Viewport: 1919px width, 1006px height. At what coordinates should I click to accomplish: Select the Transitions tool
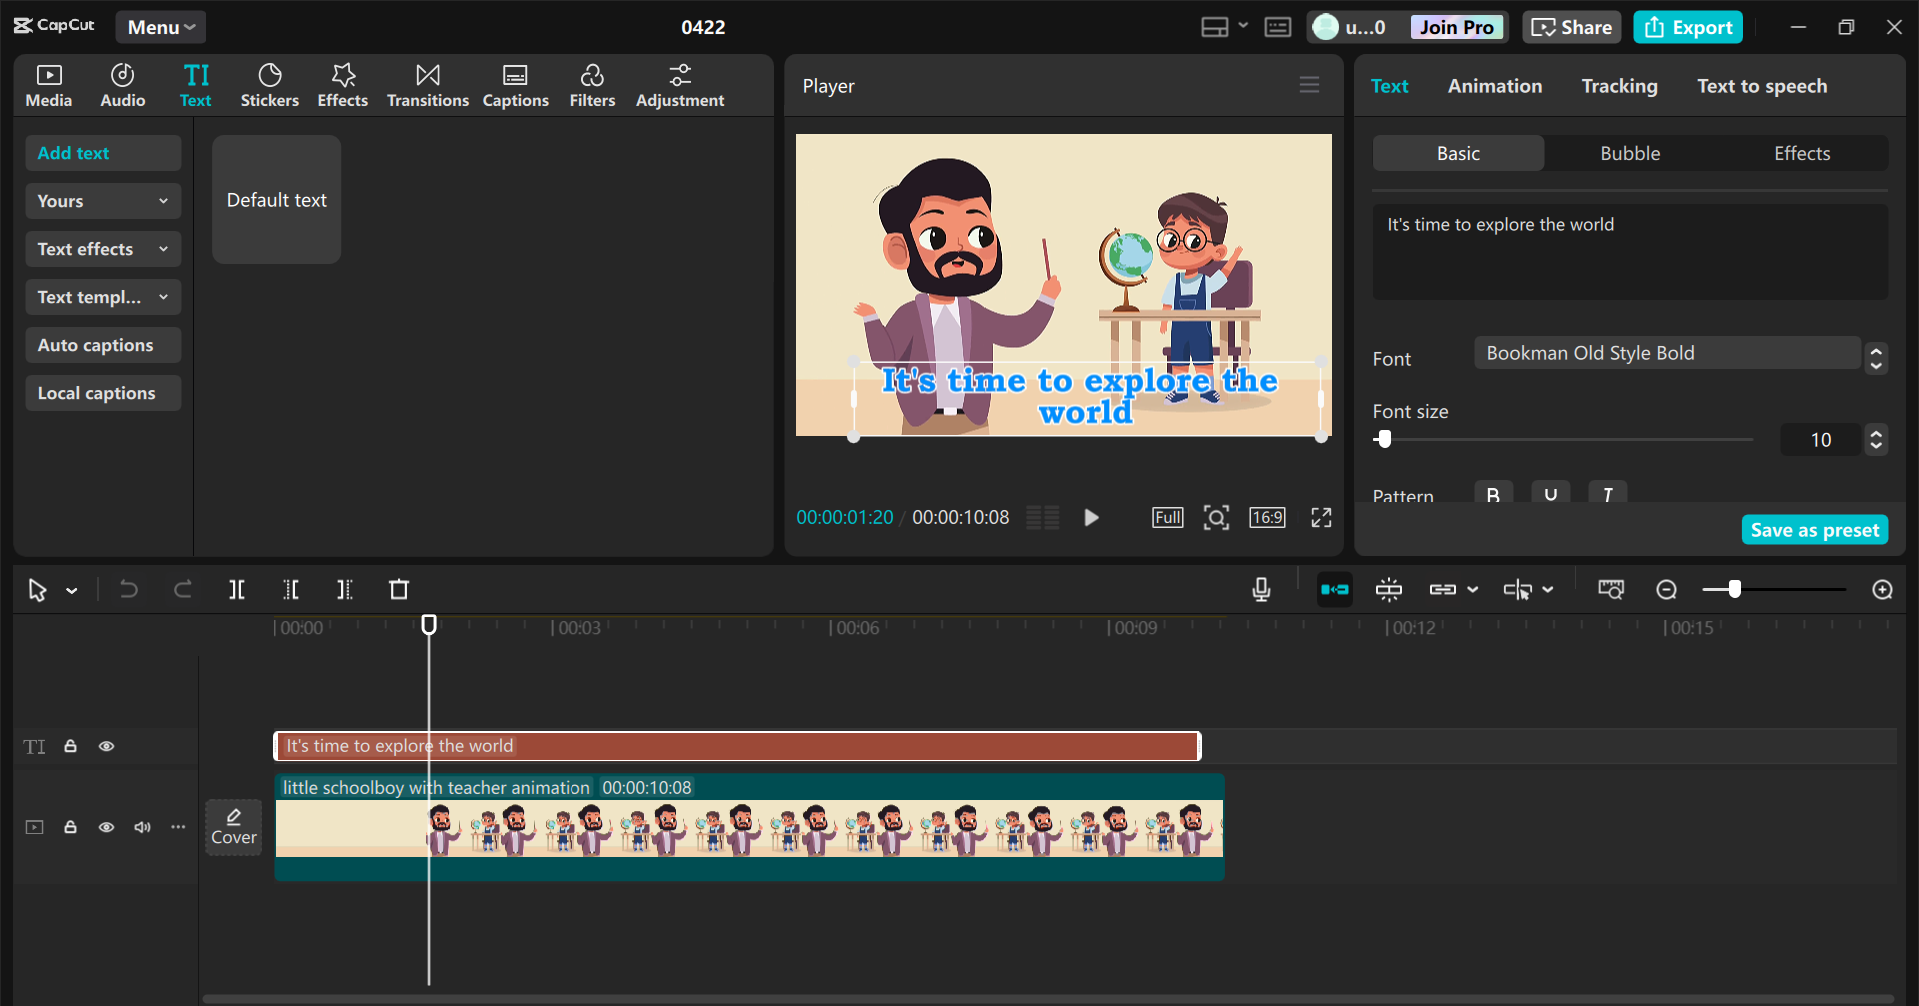pyautogui.click(x=427, y=85)
